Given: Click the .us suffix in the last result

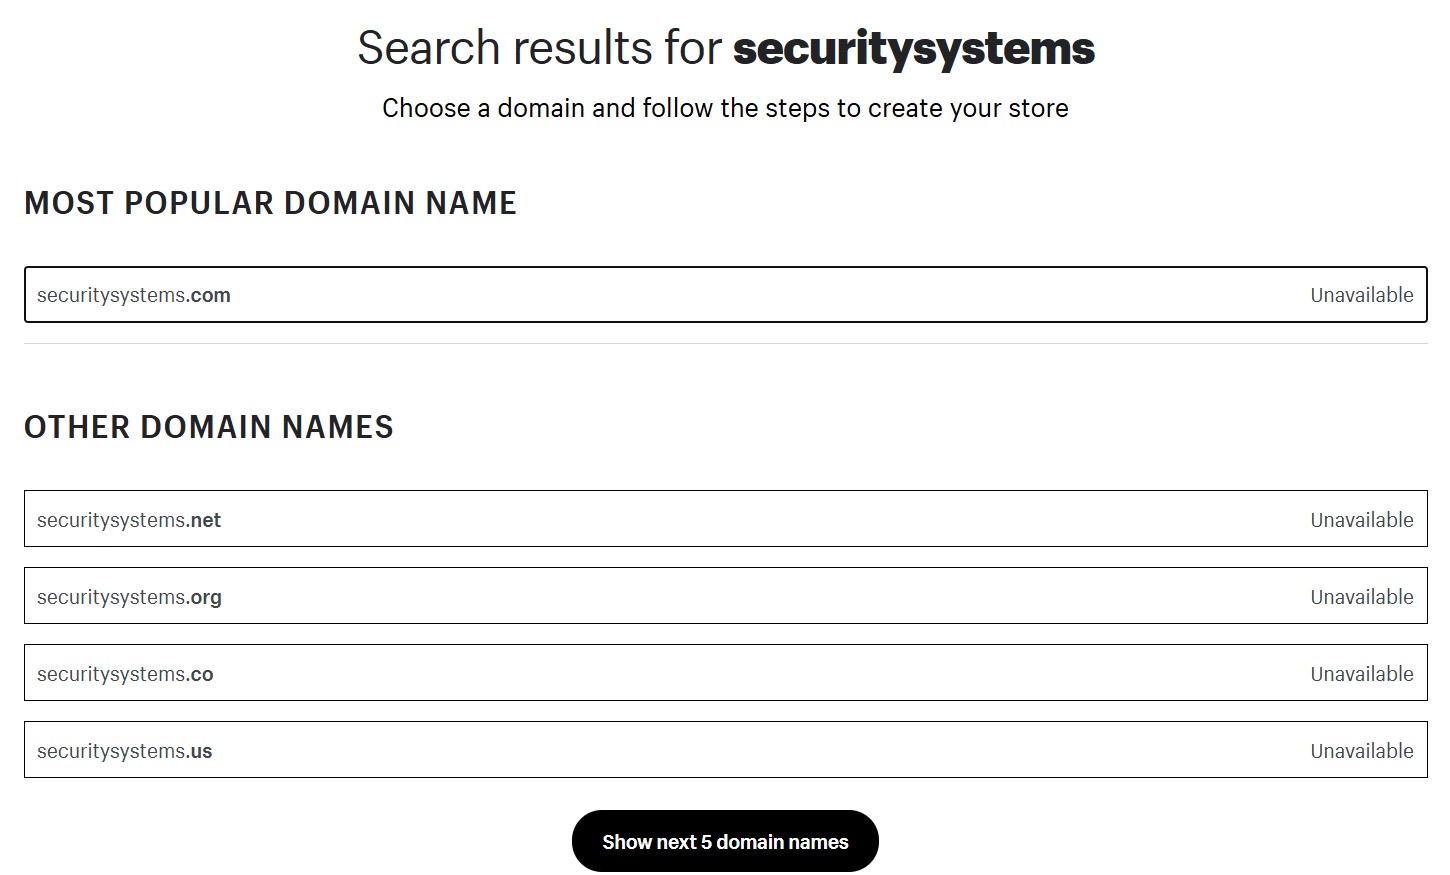Looking at the screenshot, I should (201, 750).
